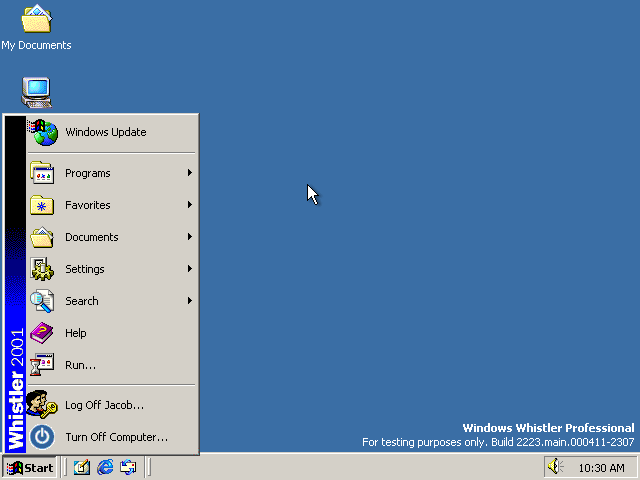The width and height of the screenshot is (640, 480).
Task: Click the 10:30 AM clock
Action: [602, 468]
